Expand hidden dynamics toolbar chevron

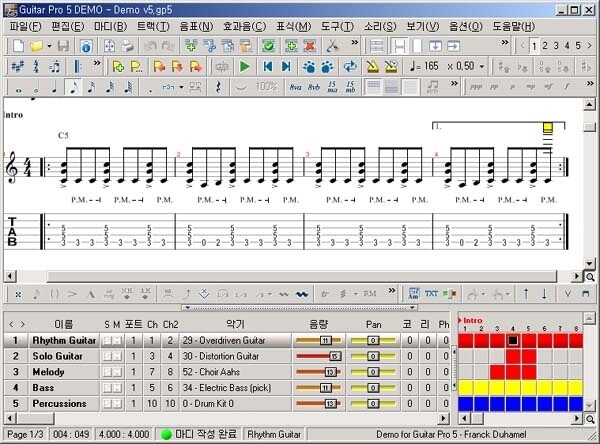coord(590,83)
